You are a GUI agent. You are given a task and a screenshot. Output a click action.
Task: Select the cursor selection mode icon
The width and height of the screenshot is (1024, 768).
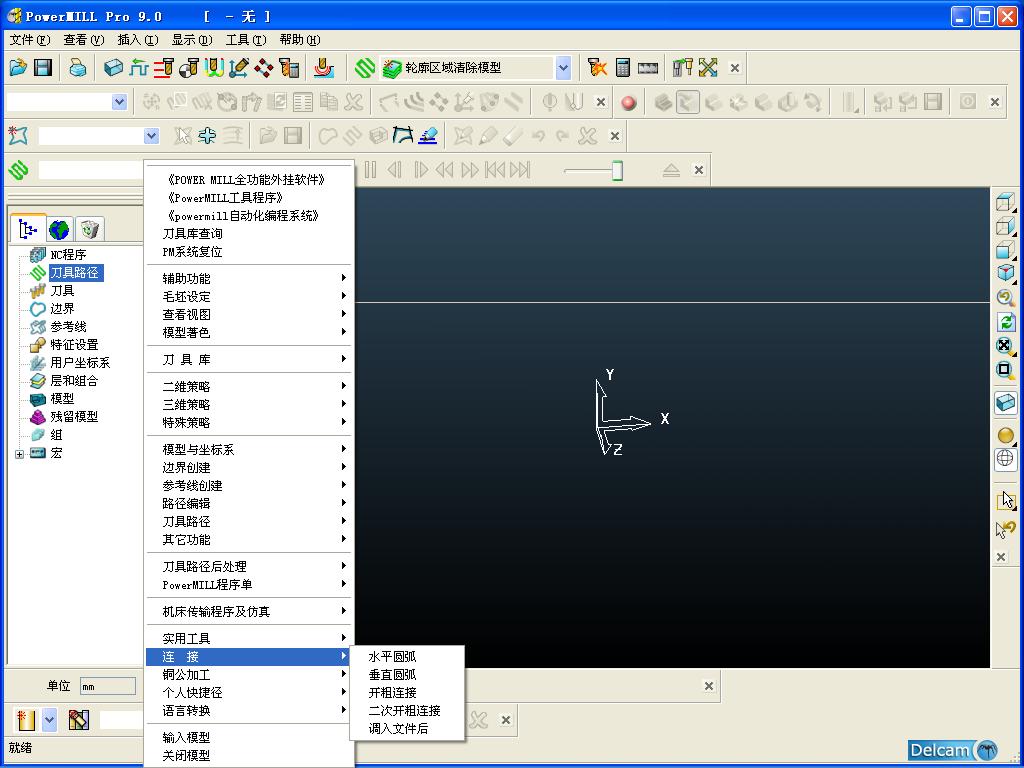tap(1006, 500)
